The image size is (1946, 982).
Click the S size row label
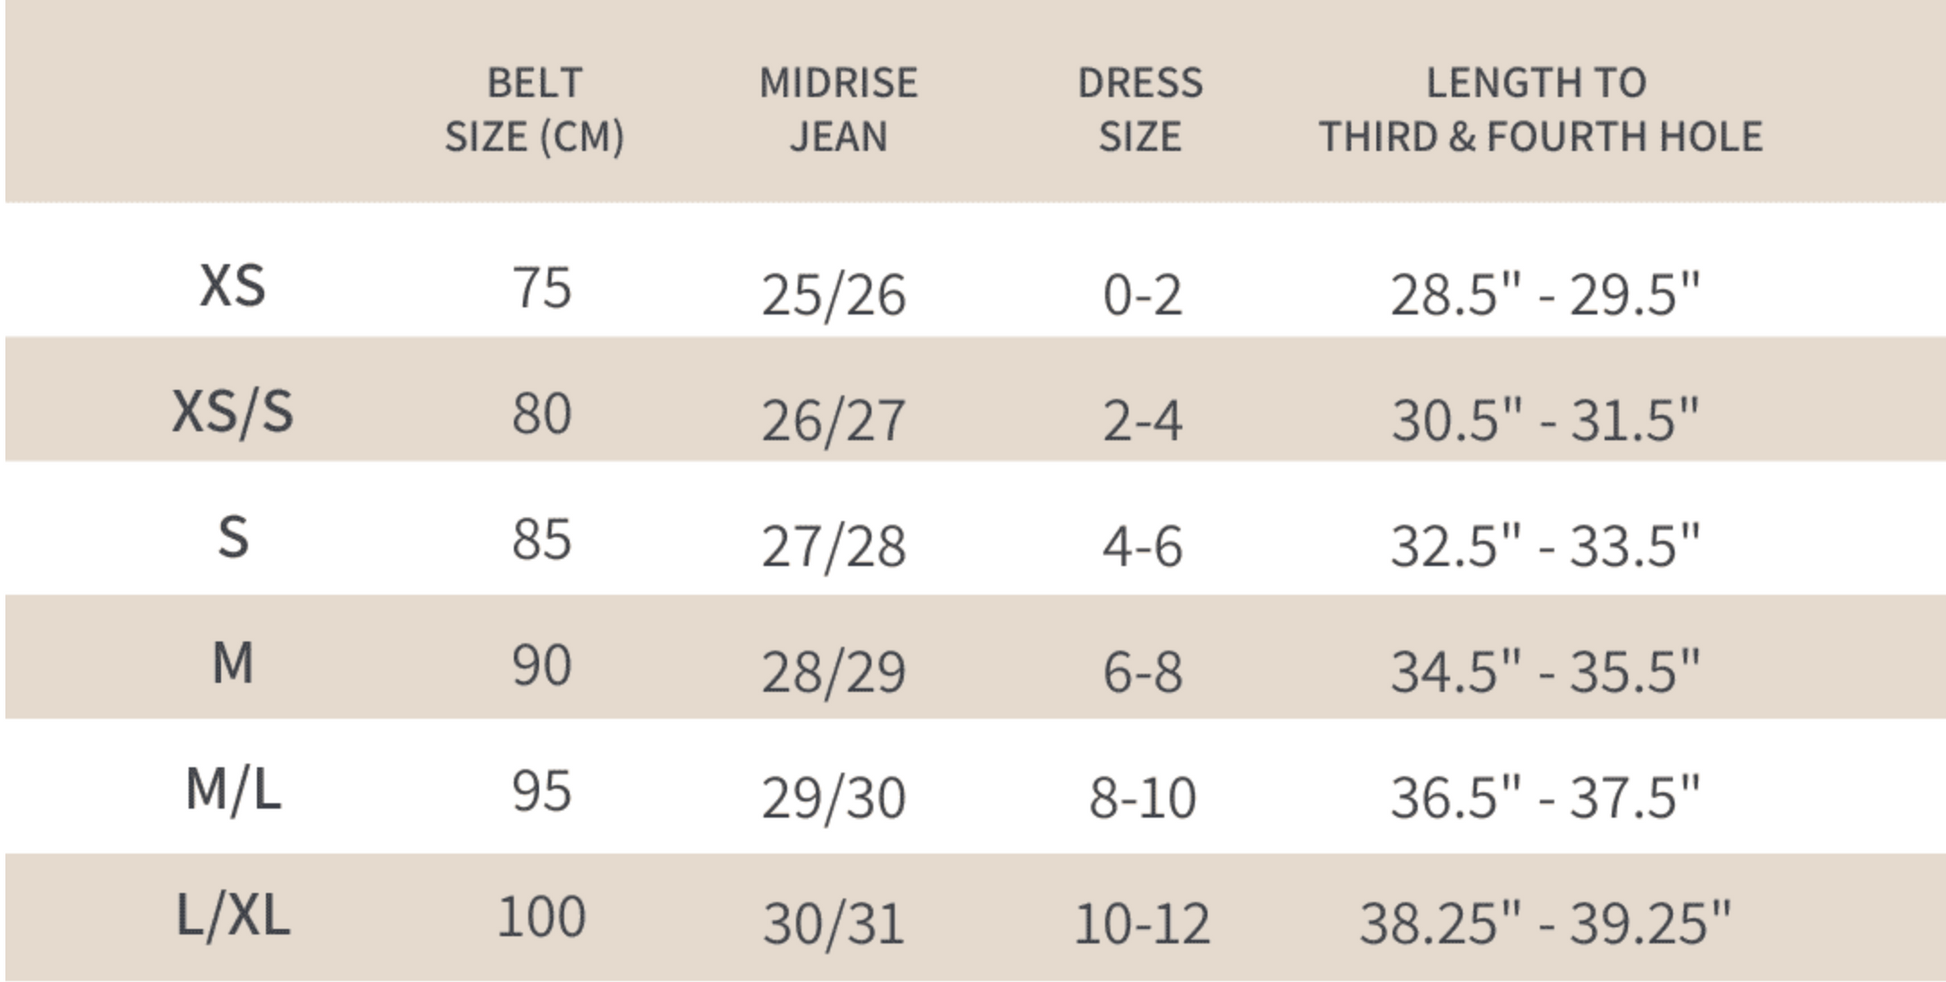232,538
